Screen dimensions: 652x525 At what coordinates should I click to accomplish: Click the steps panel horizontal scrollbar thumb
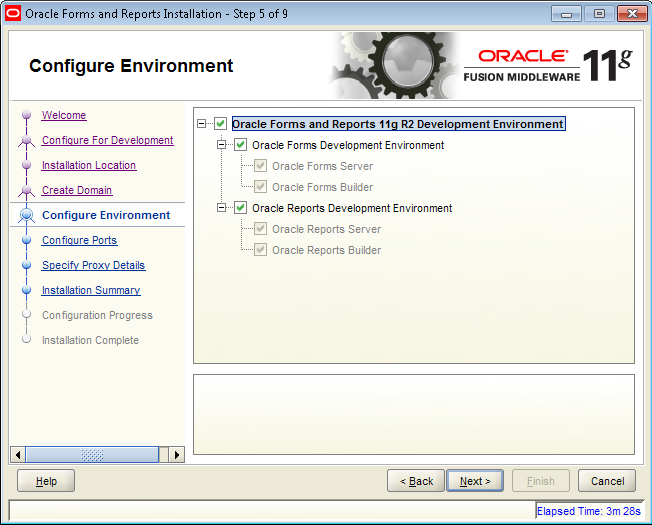(x=92, y=455)
